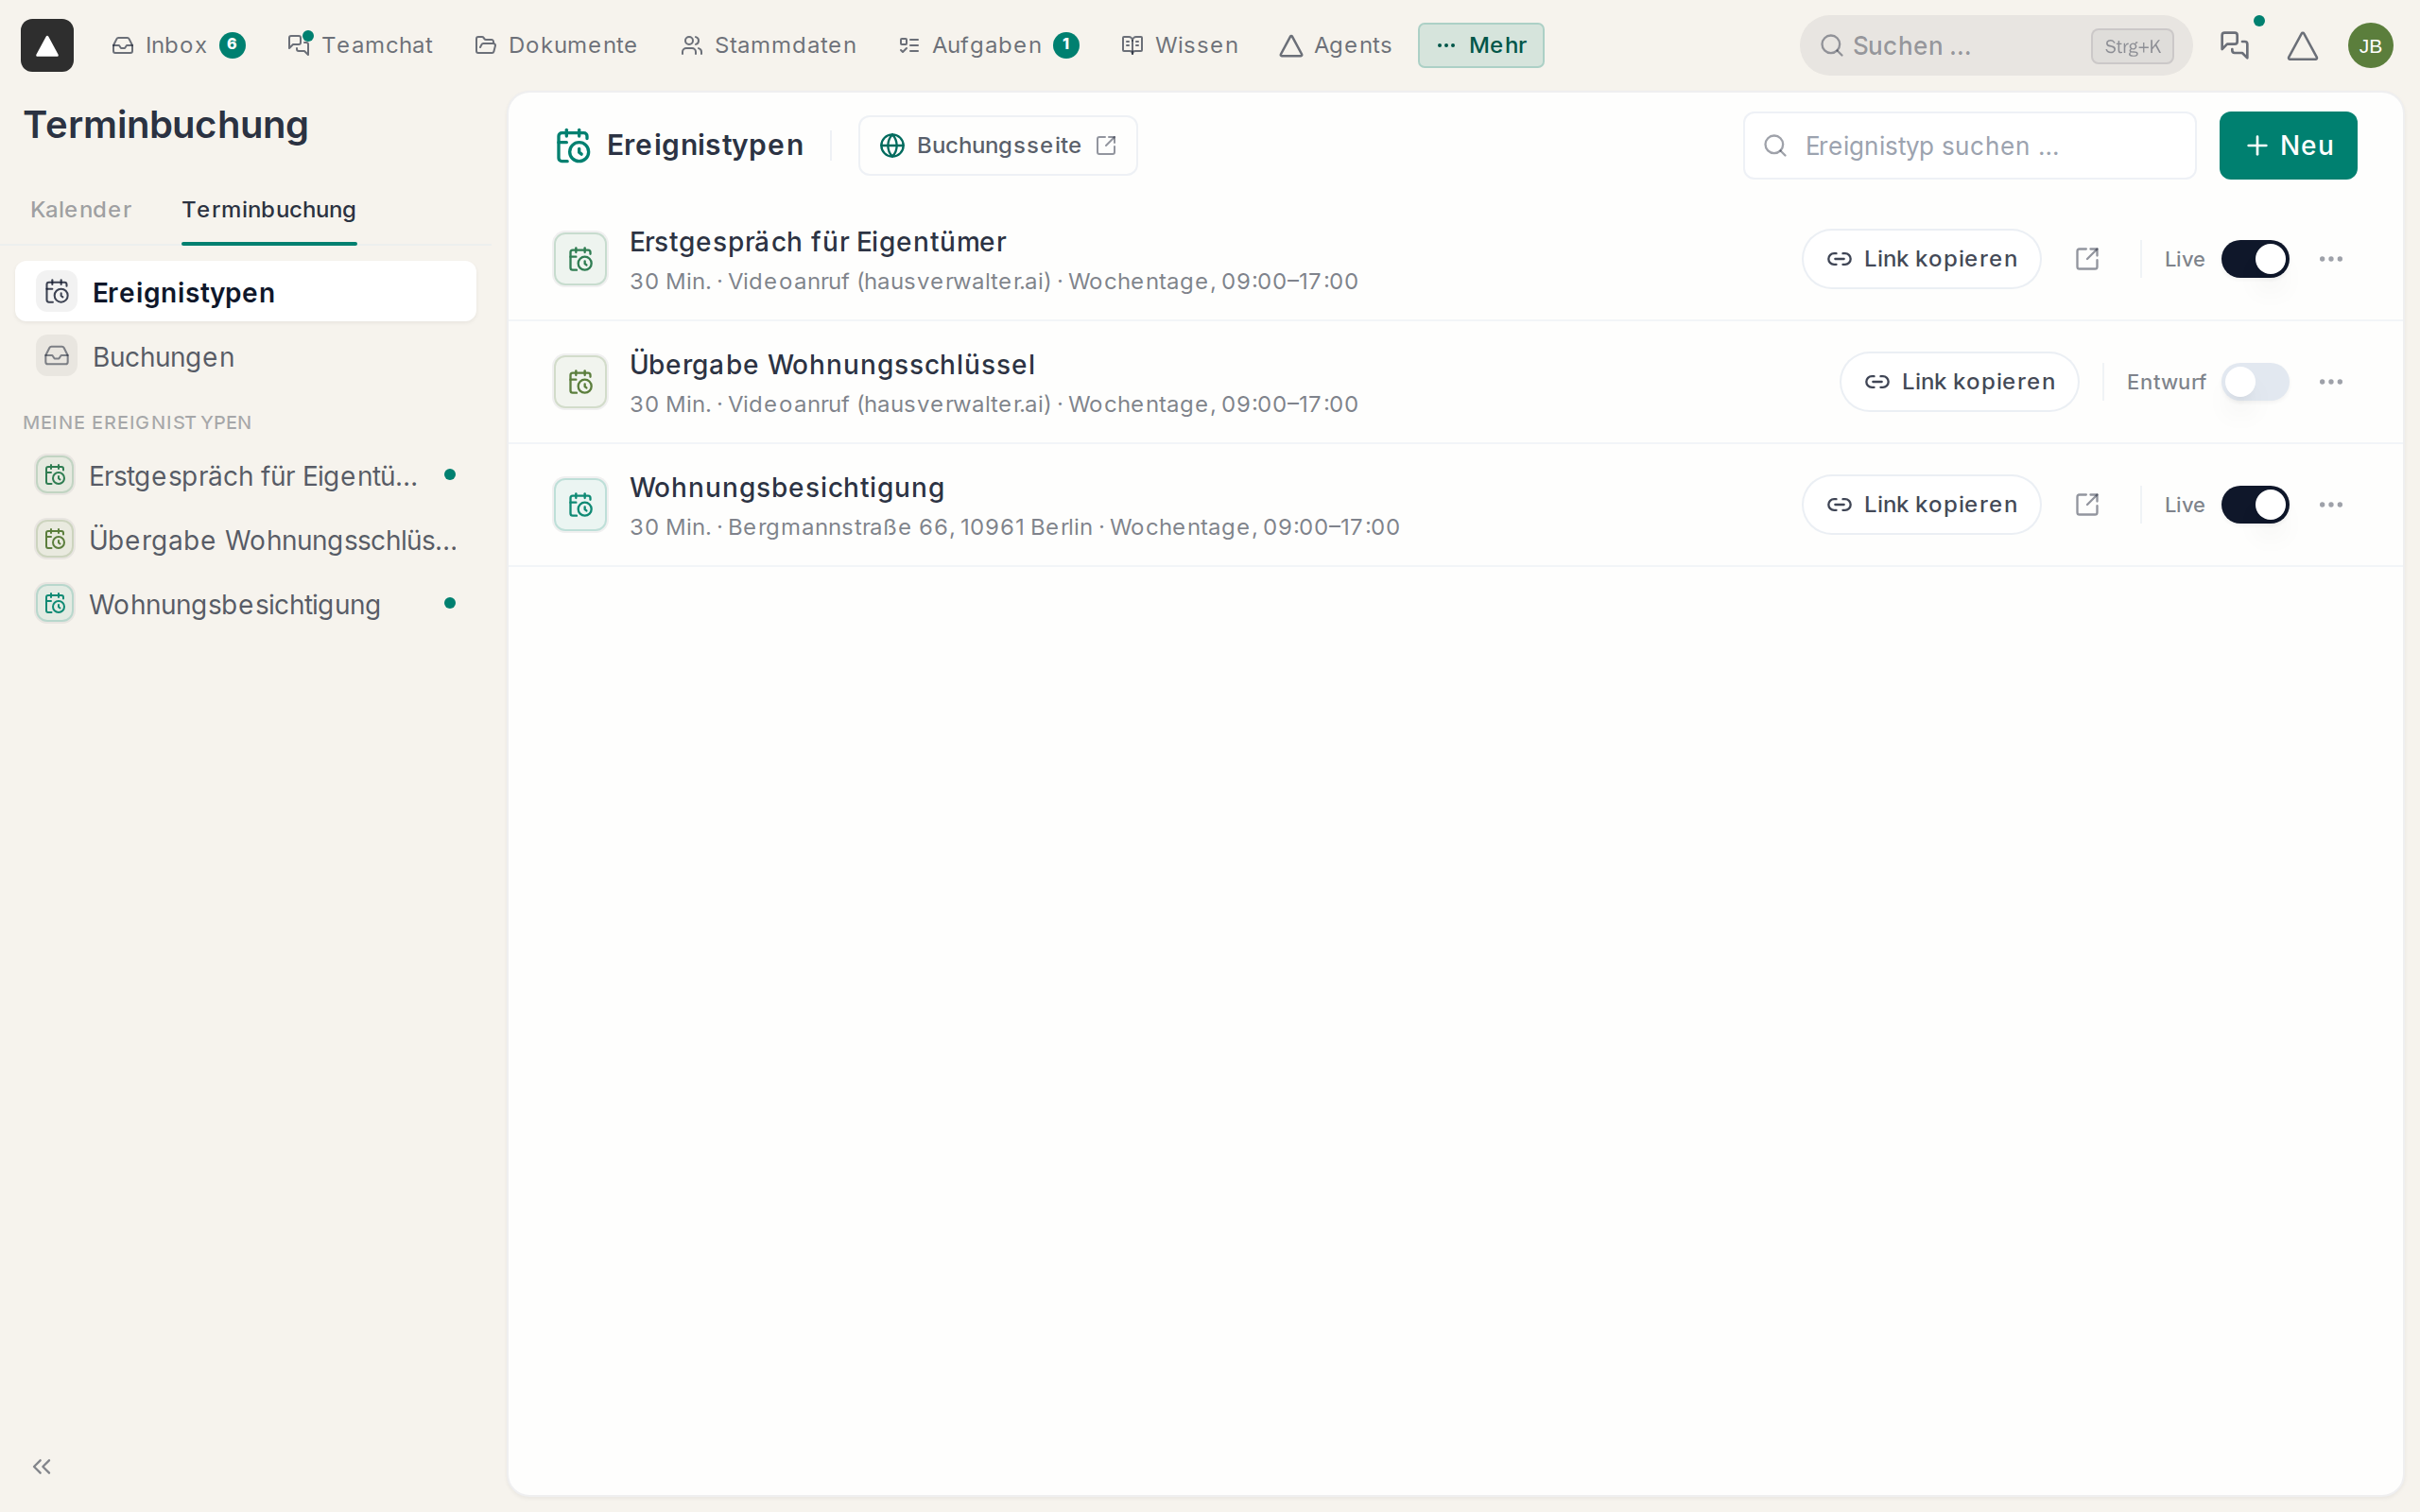
Task: Open more options for Übergabe Wohnungsschlüssel
Action: click(x=2331, y=382)
